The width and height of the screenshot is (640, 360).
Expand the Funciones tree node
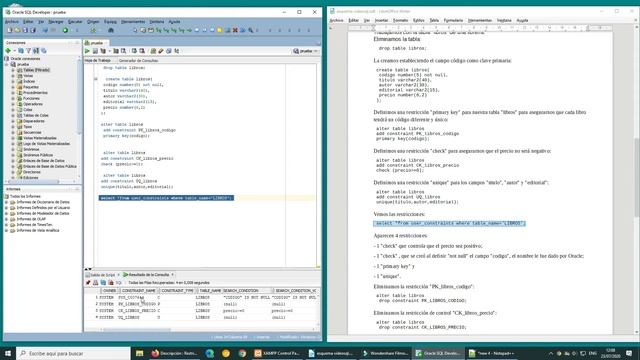(13, 98)
